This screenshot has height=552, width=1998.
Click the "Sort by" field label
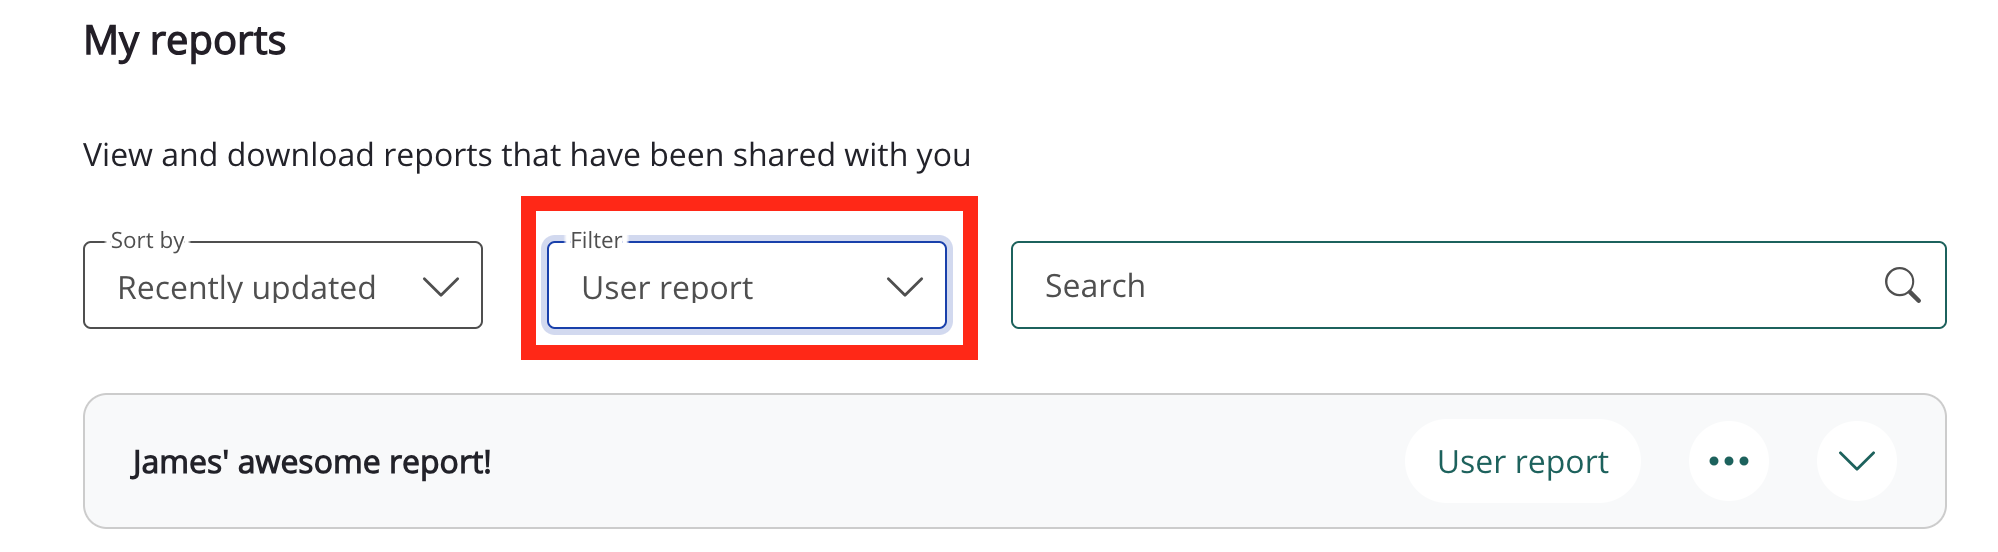[147, 240]
